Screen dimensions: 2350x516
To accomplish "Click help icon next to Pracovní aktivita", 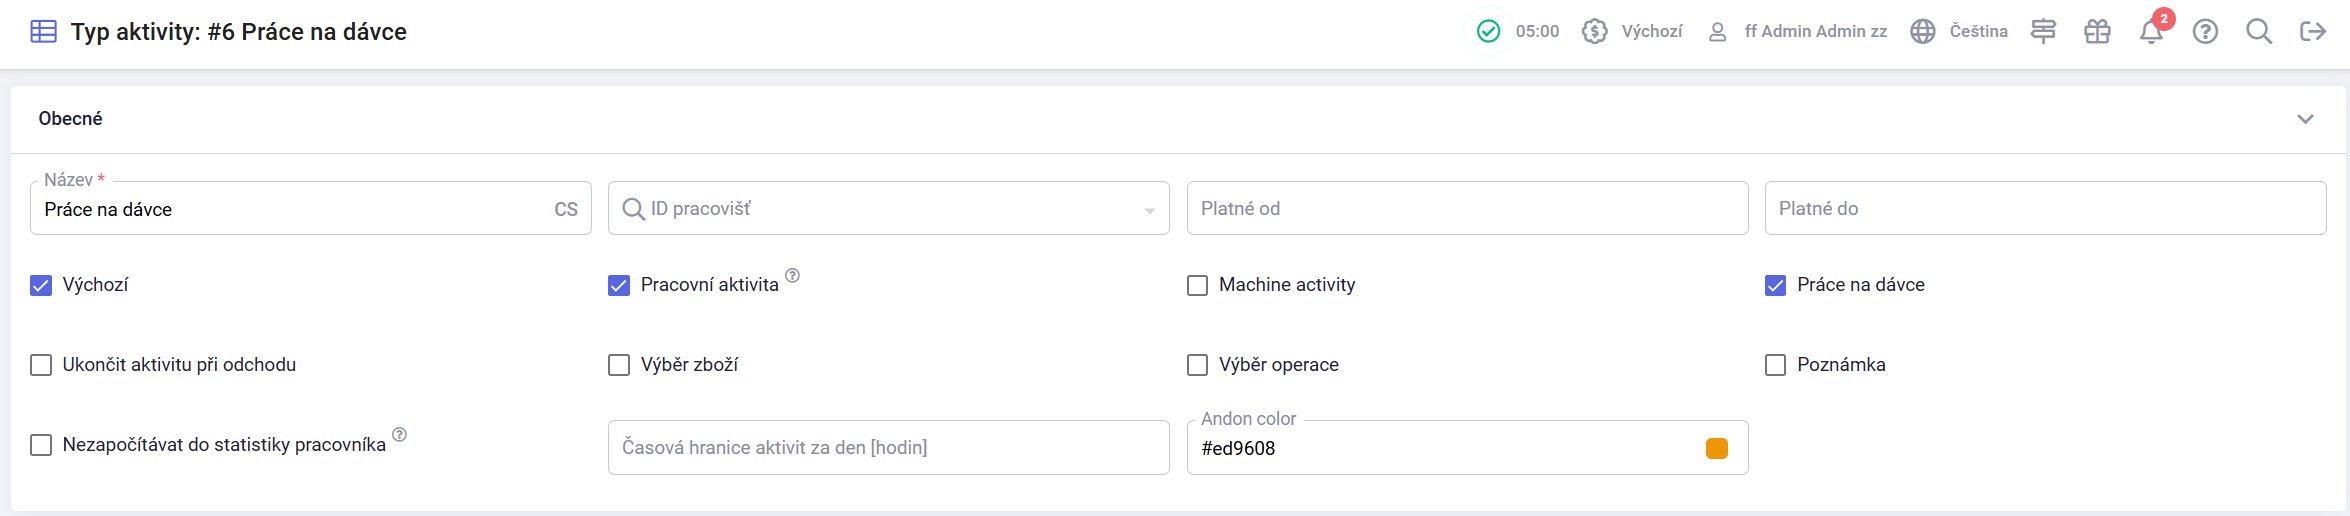I will 792,276.
